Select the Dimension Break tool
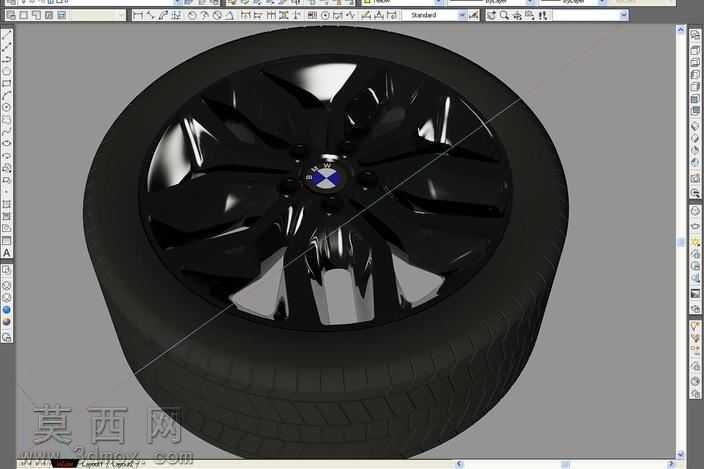Screen dimensions: 704x469 pos(297,16)
